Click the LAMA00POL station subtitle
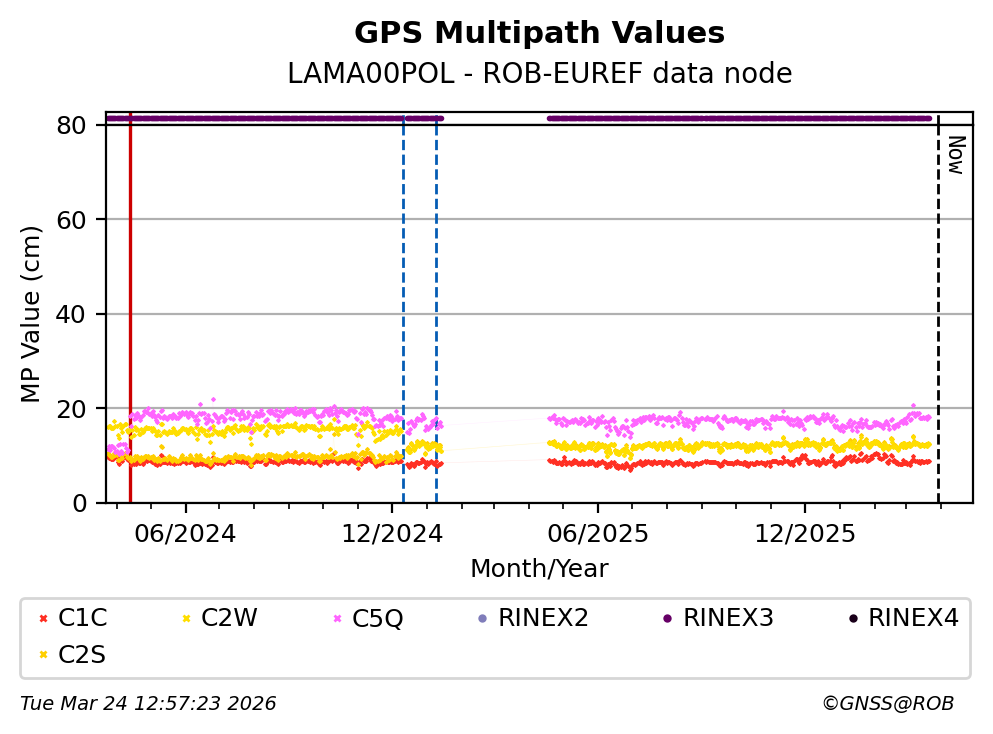This screenshot has height=734, width=993. (539, 74)
